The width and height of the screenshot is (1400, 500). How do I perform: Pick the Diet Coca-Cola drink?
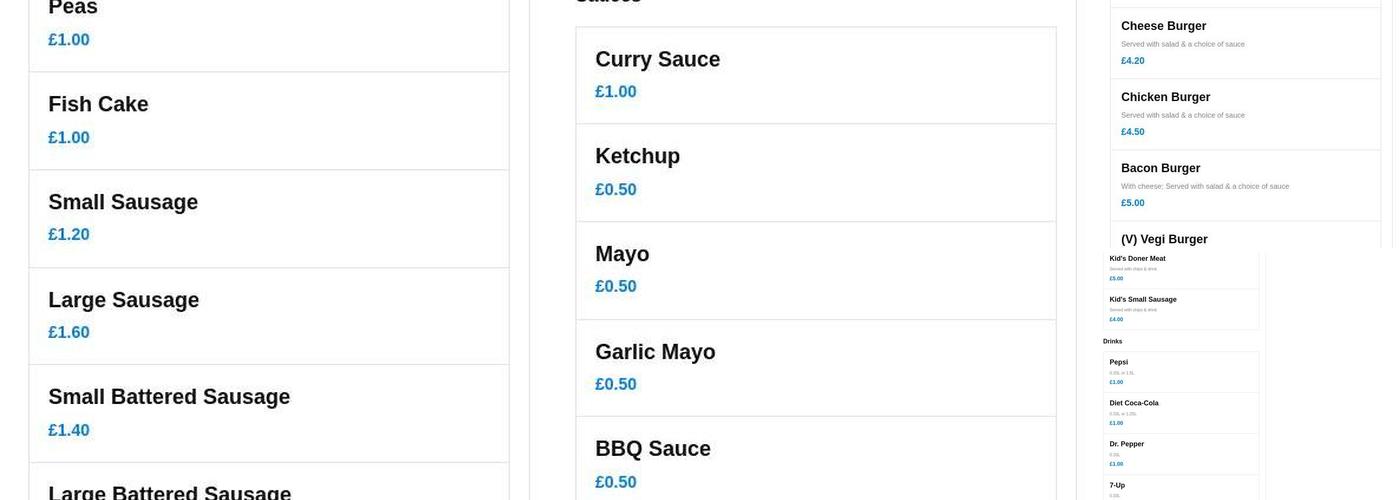[x=1180, y=413]
